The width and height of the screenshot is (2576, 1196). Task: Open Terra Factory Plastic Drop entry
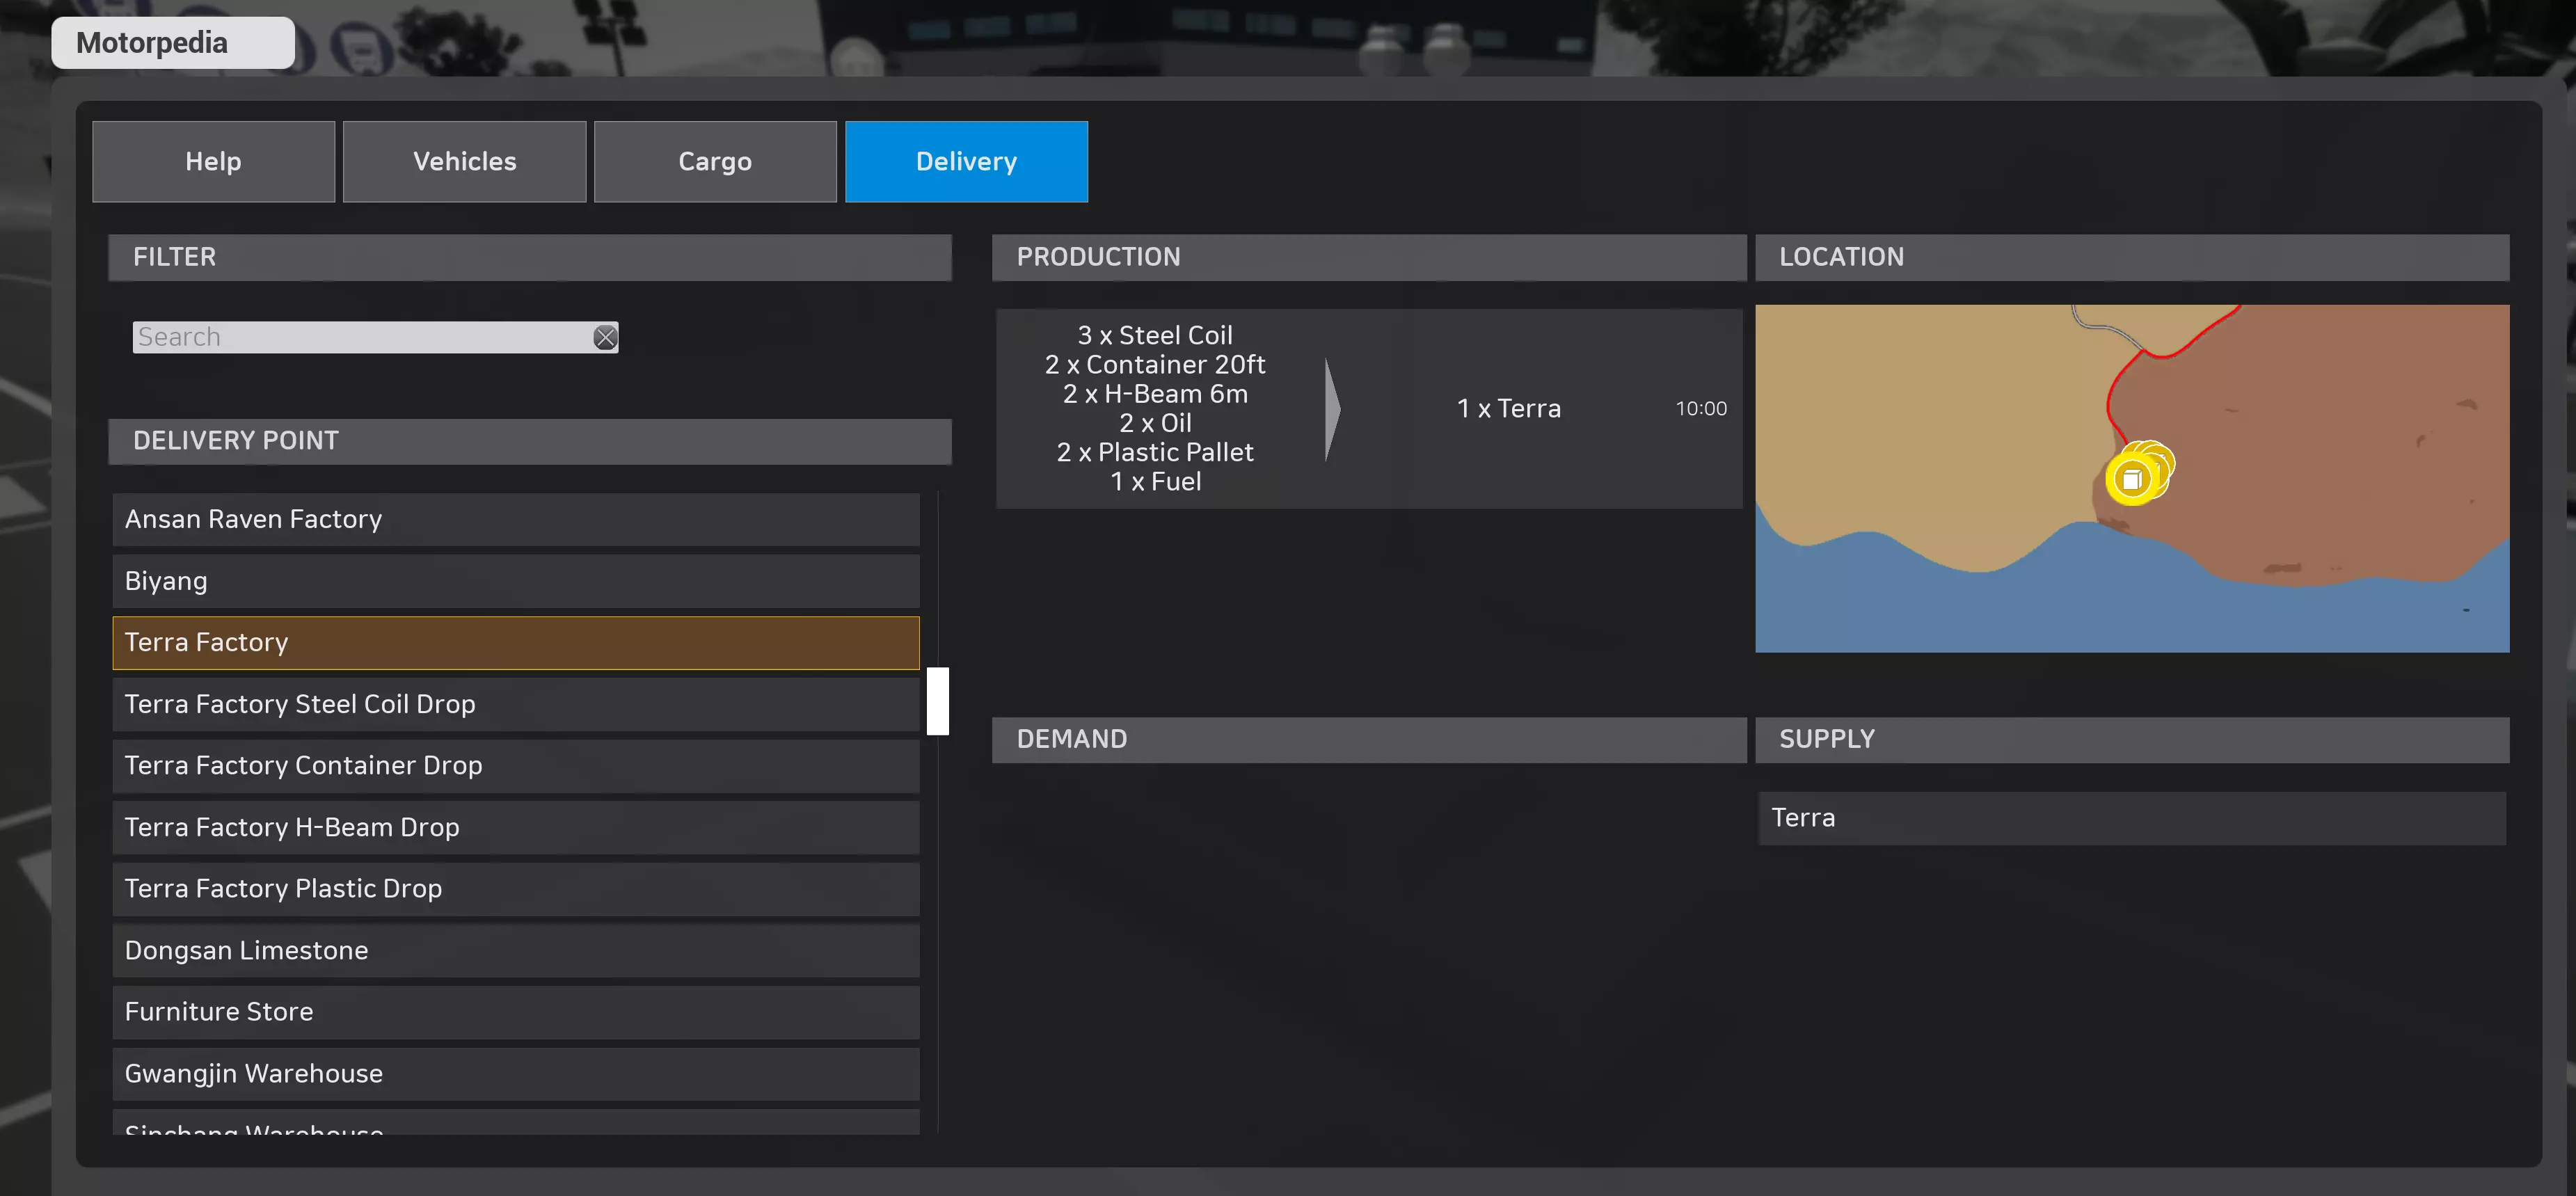click(x=515, y=888)
